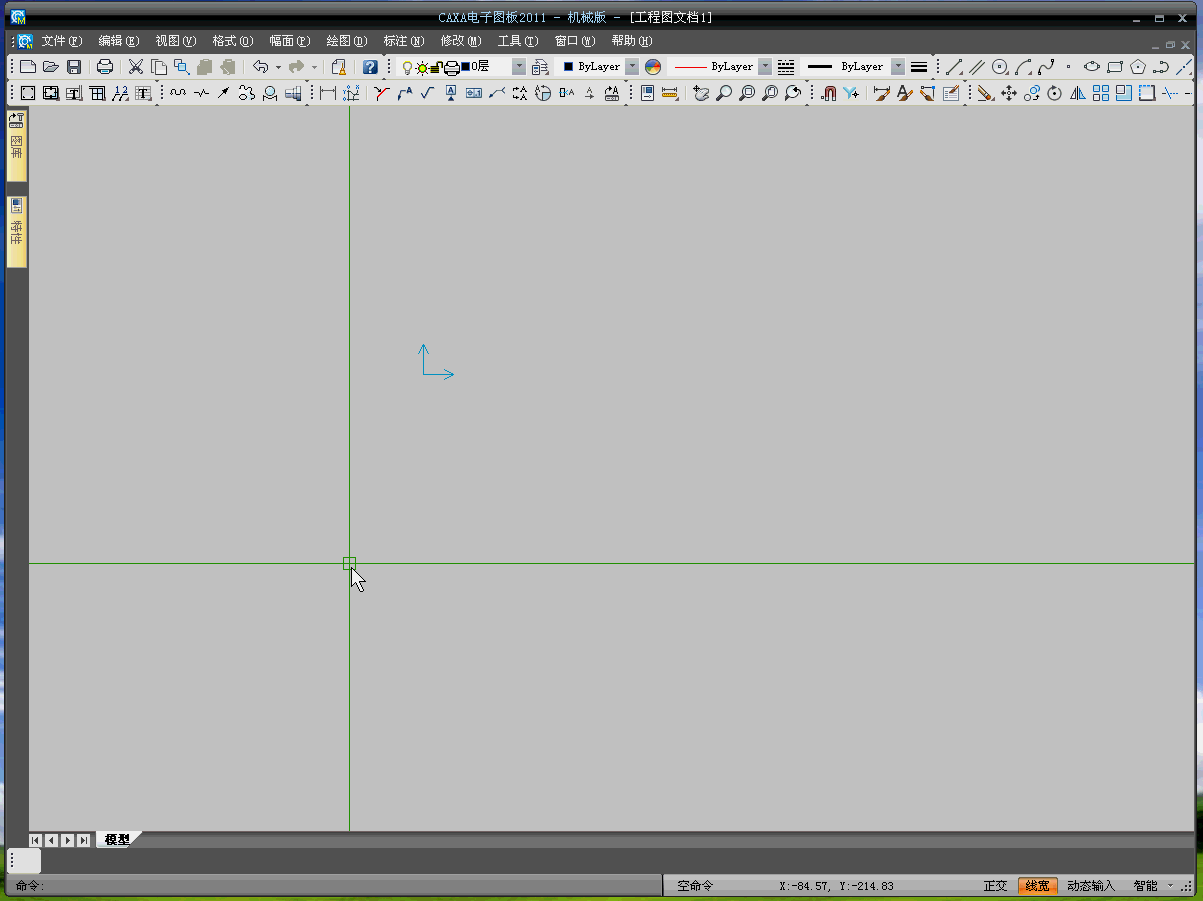Toggle 线宽 line width display
This screenshot has height=901, width=1203.
click(x=1037, y=886)
